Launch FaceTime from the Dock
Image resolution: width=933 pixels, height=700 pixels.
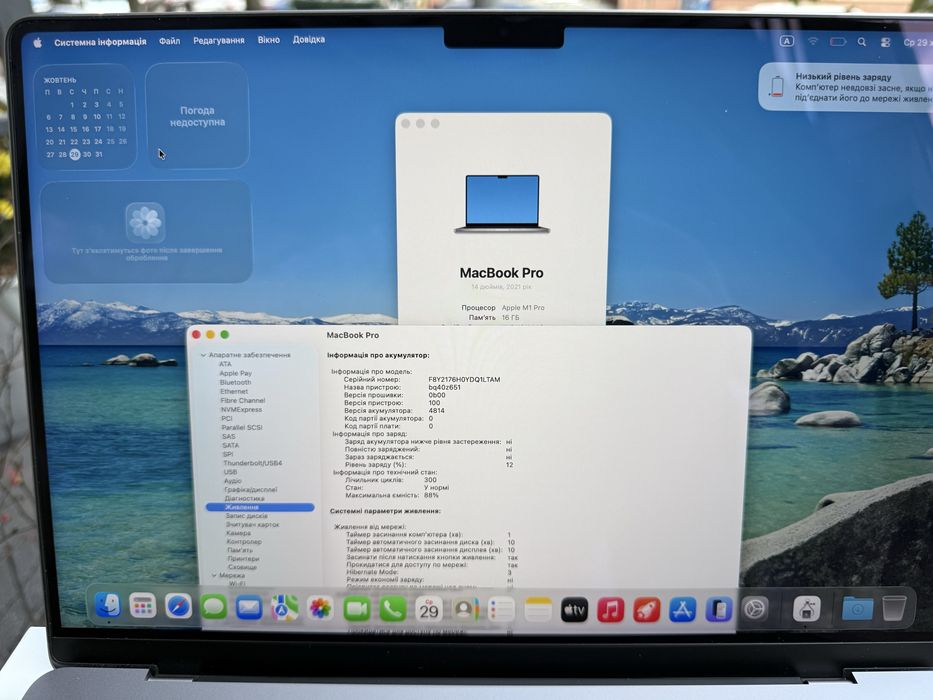(356, 609)
